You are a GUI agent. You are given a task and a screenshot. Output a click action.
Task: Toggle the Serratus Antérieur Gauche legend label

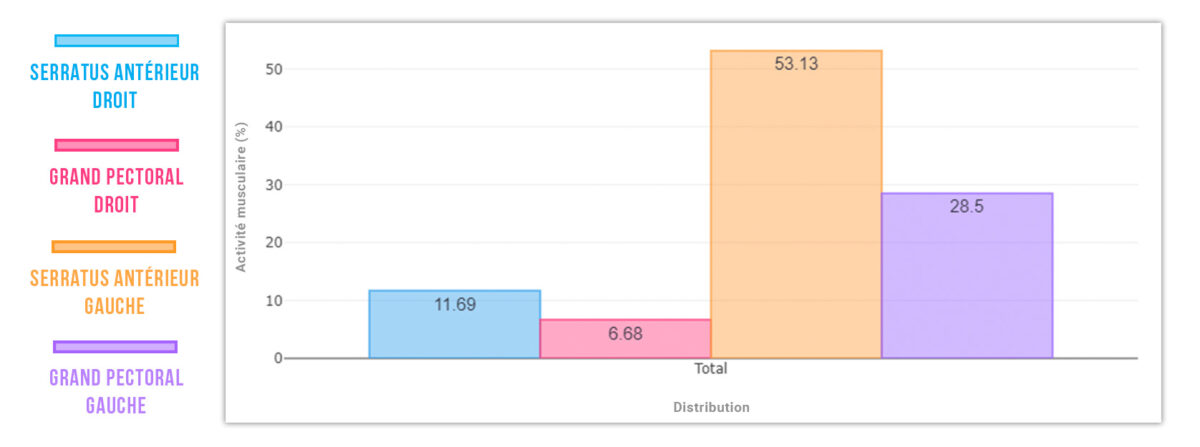point(114,292)
